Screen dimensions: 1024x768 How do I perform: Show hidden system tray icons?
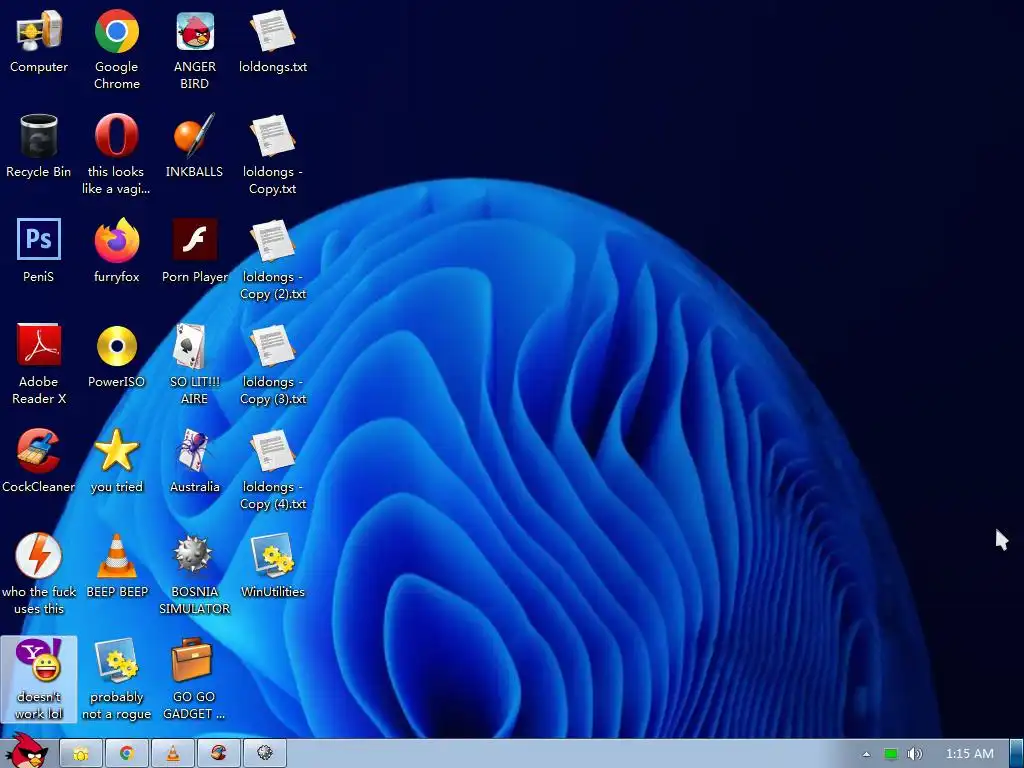[x=866, y=754]
